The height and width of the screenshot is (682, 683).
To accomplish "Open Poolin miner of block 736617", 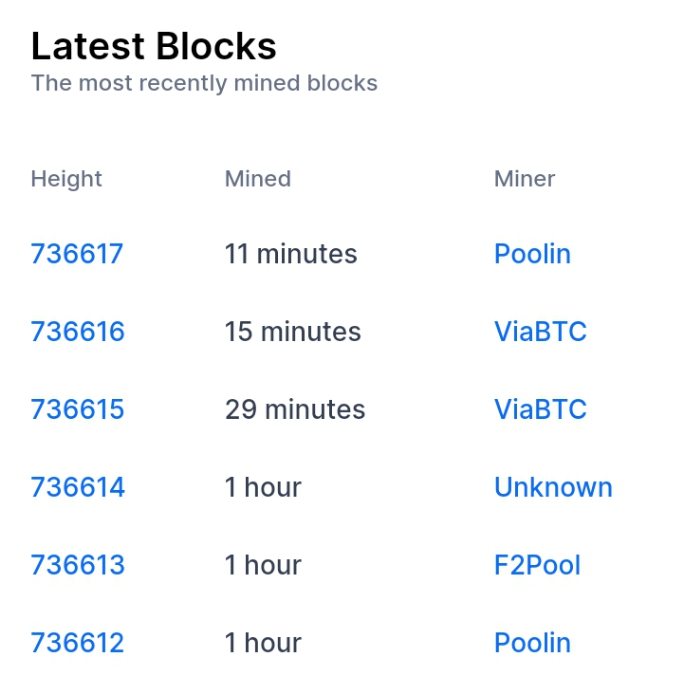I will pyautogui.click(x=532, y=254).
